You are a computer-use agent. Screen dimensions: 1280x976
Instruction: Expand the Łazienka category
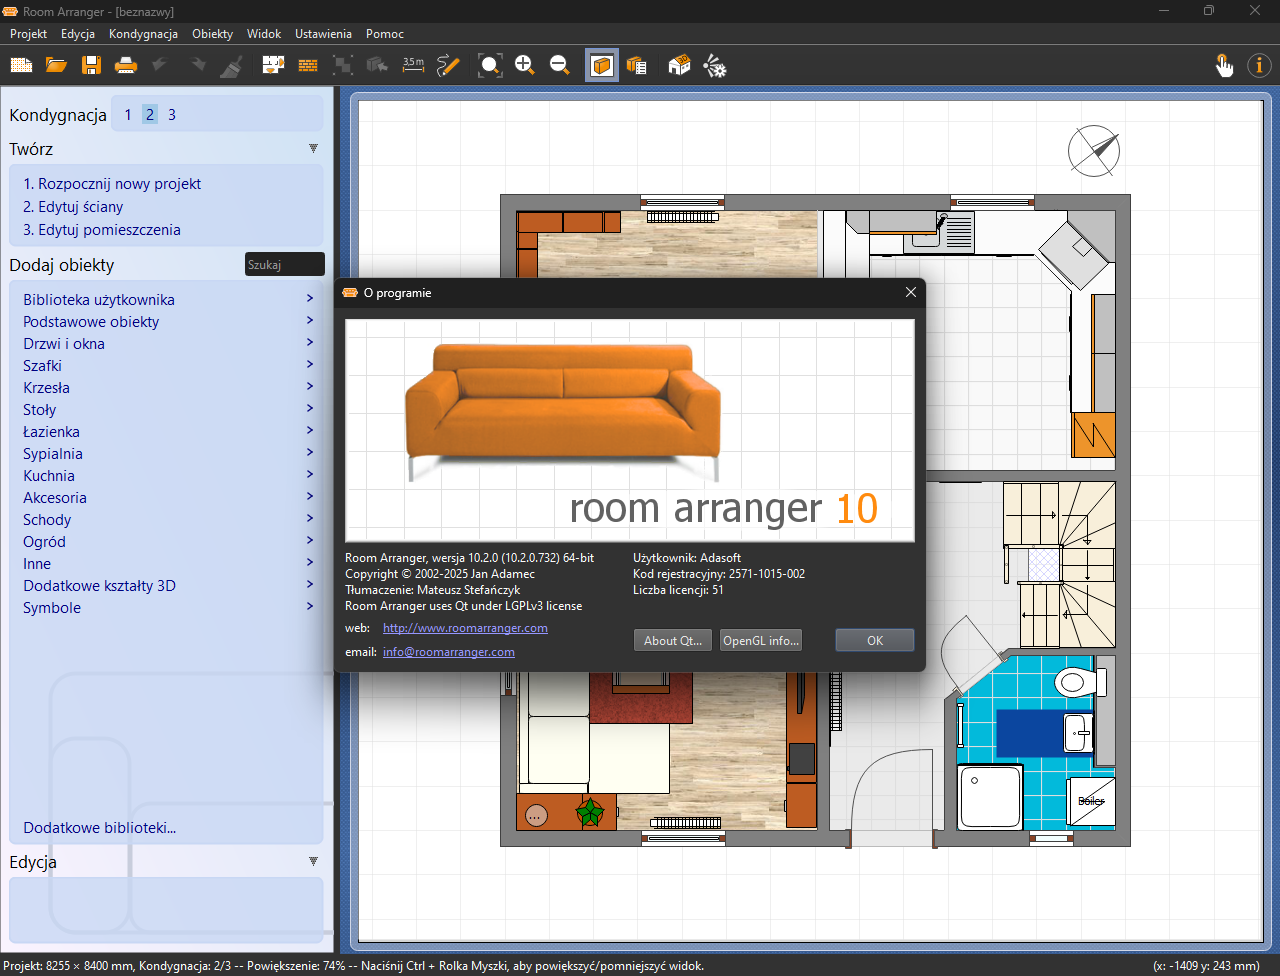click(168, 432)
